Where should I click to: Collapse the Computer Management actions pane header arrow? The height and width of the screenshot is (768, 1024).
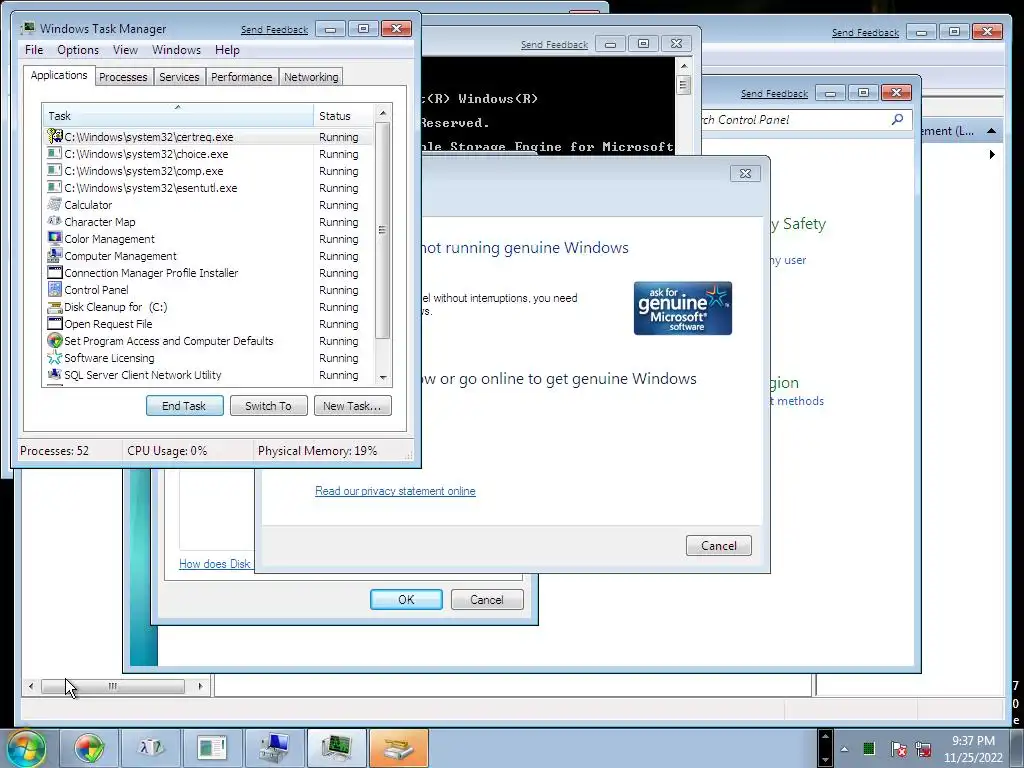pyautogui.click(x=991, y=131)
